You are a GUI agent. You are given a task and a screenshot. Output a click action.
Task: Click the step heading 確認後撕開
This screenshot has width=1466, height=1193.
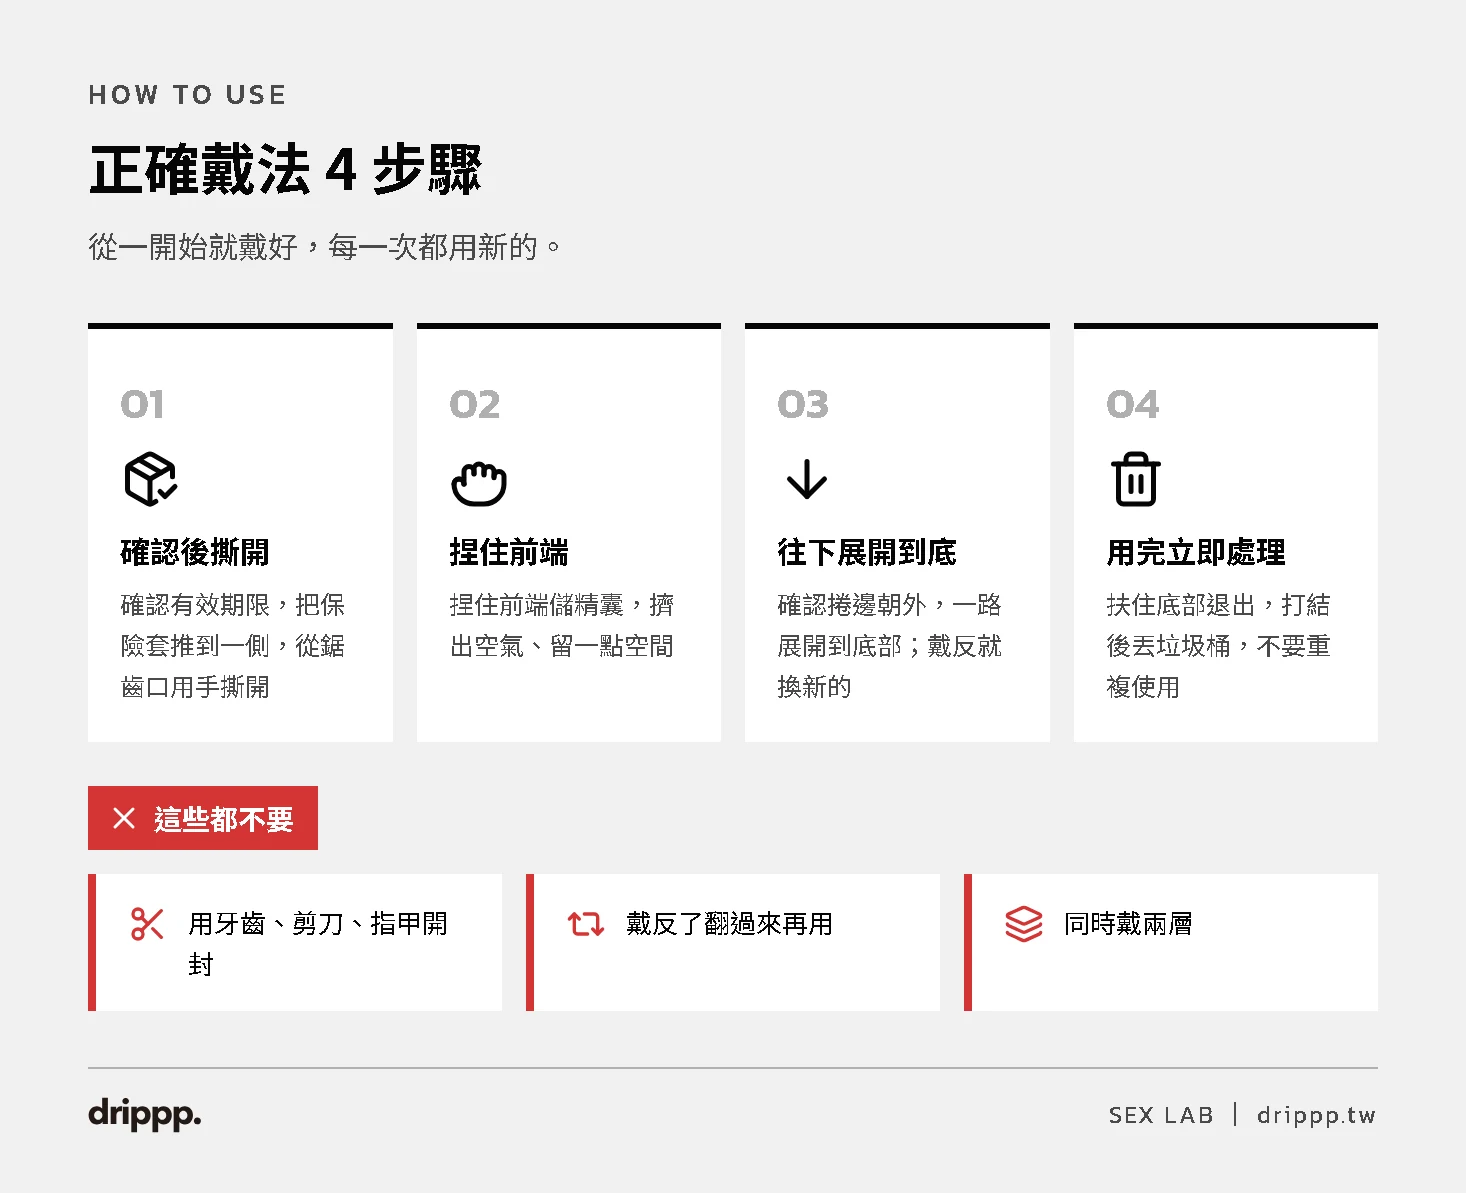195,552
